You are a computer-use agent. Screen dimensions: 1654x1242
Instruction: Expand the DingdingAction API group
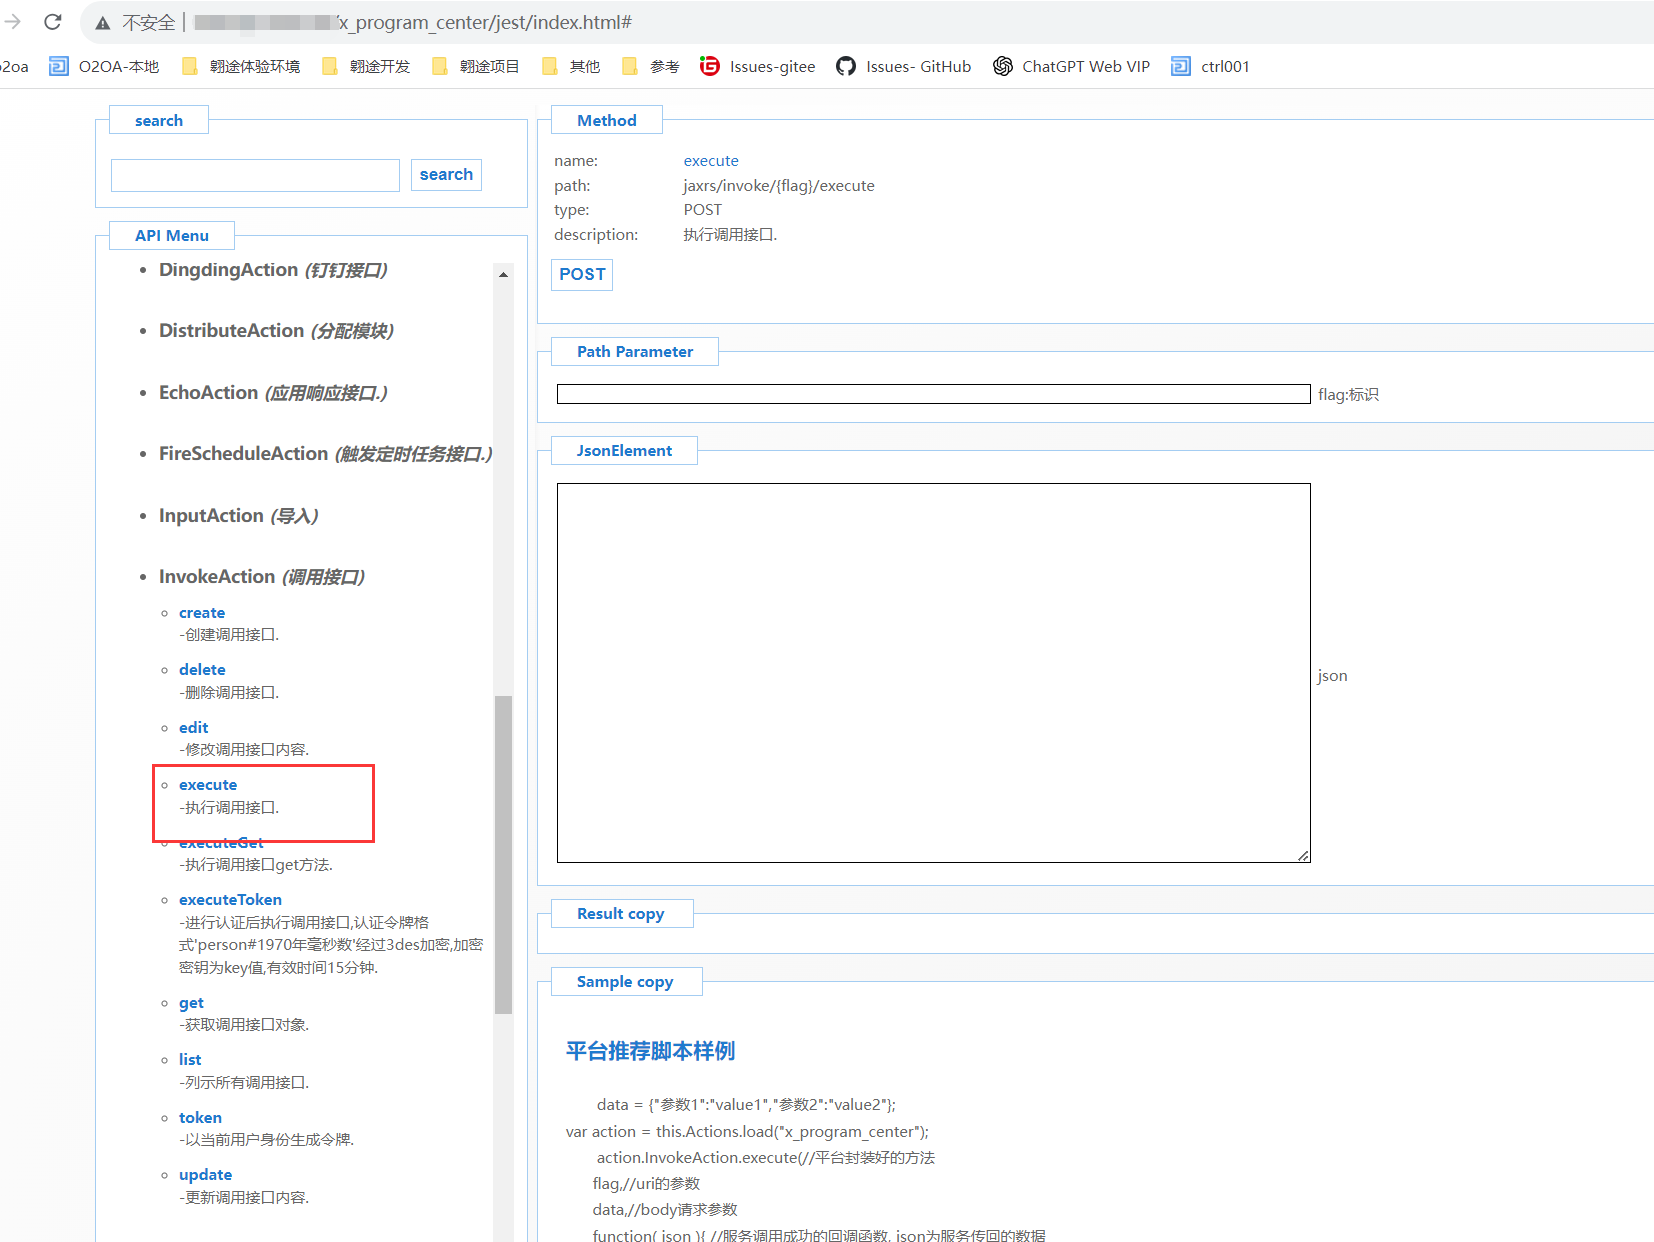228,270
